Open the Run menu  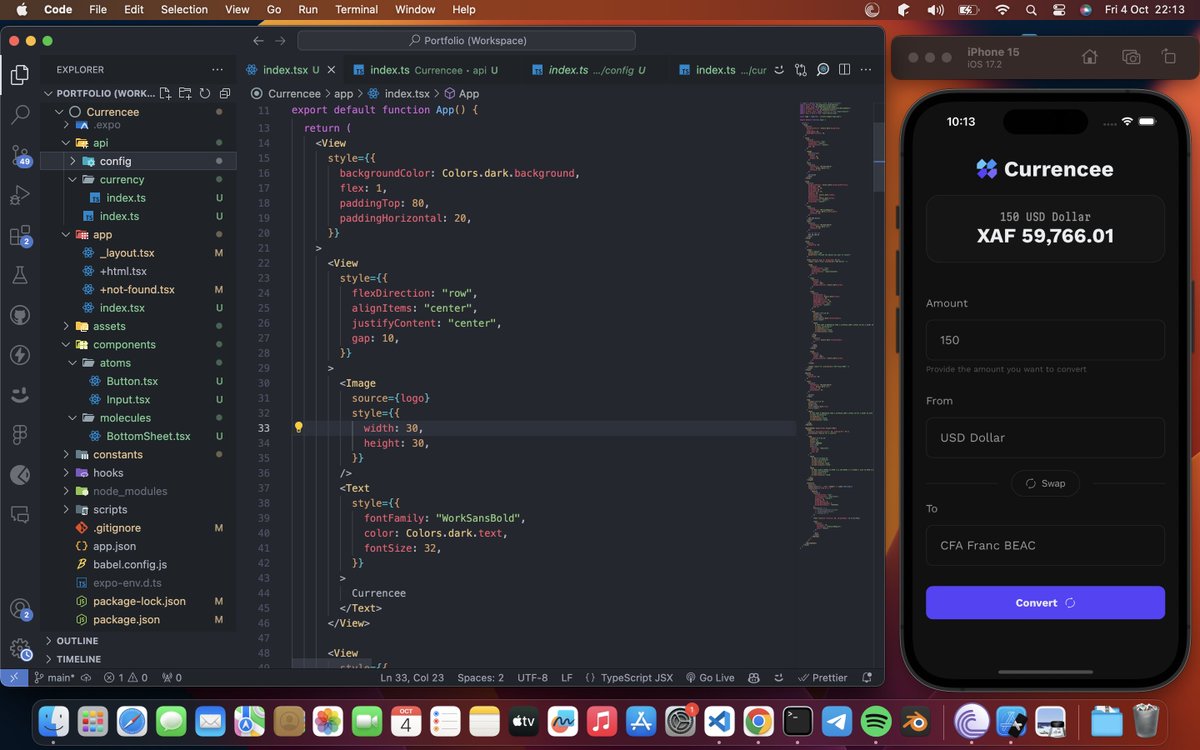[308, 10]
